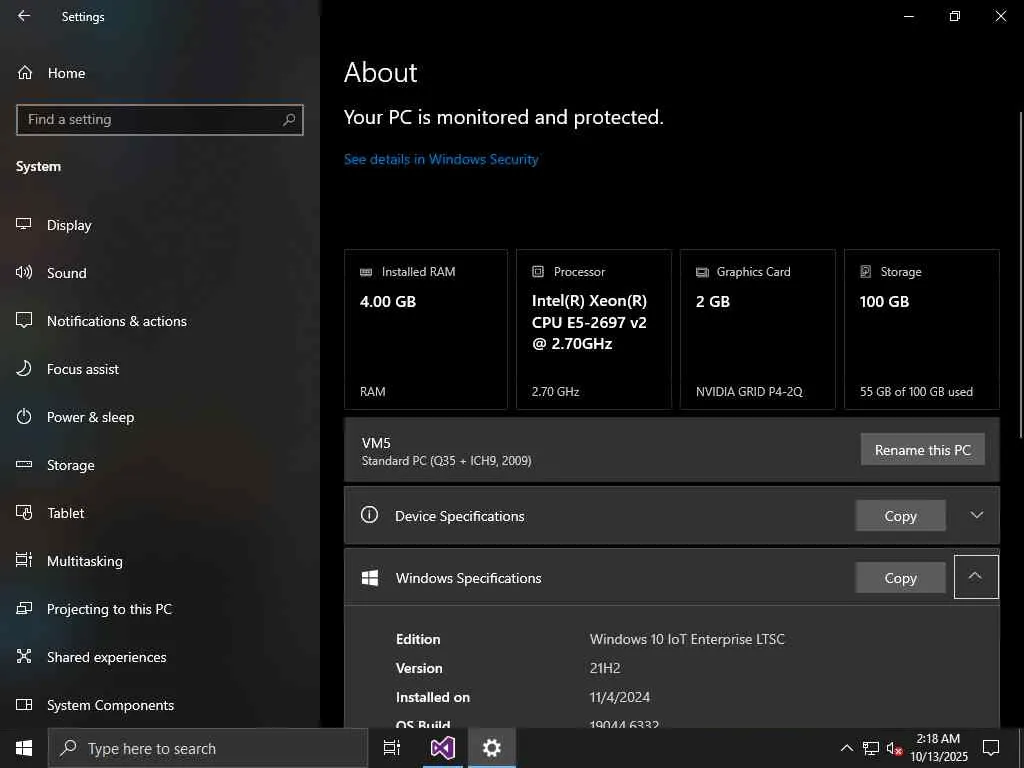Click the Windows logo beside Windows Specifications

click(370, 578)
